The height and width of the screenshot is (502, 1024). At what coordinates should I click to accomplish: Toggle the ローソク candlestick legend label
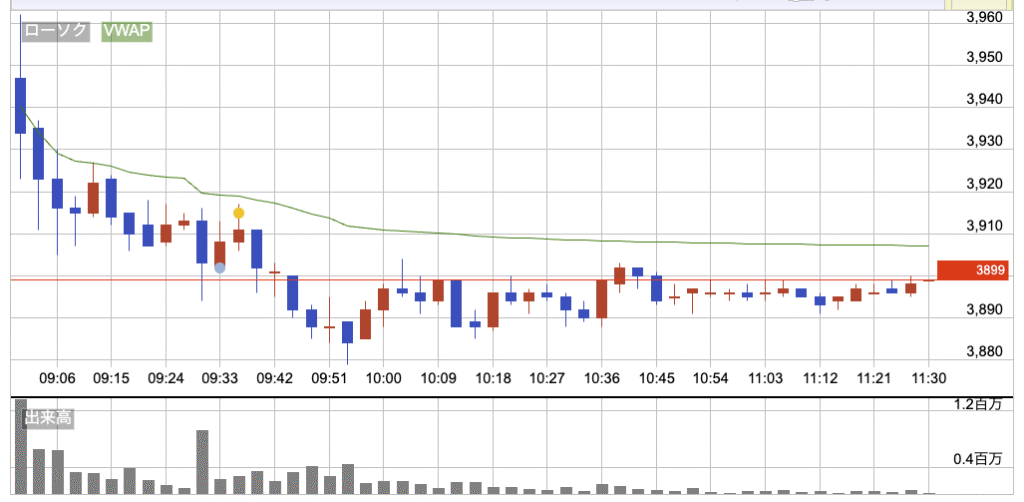click(58, 30)
